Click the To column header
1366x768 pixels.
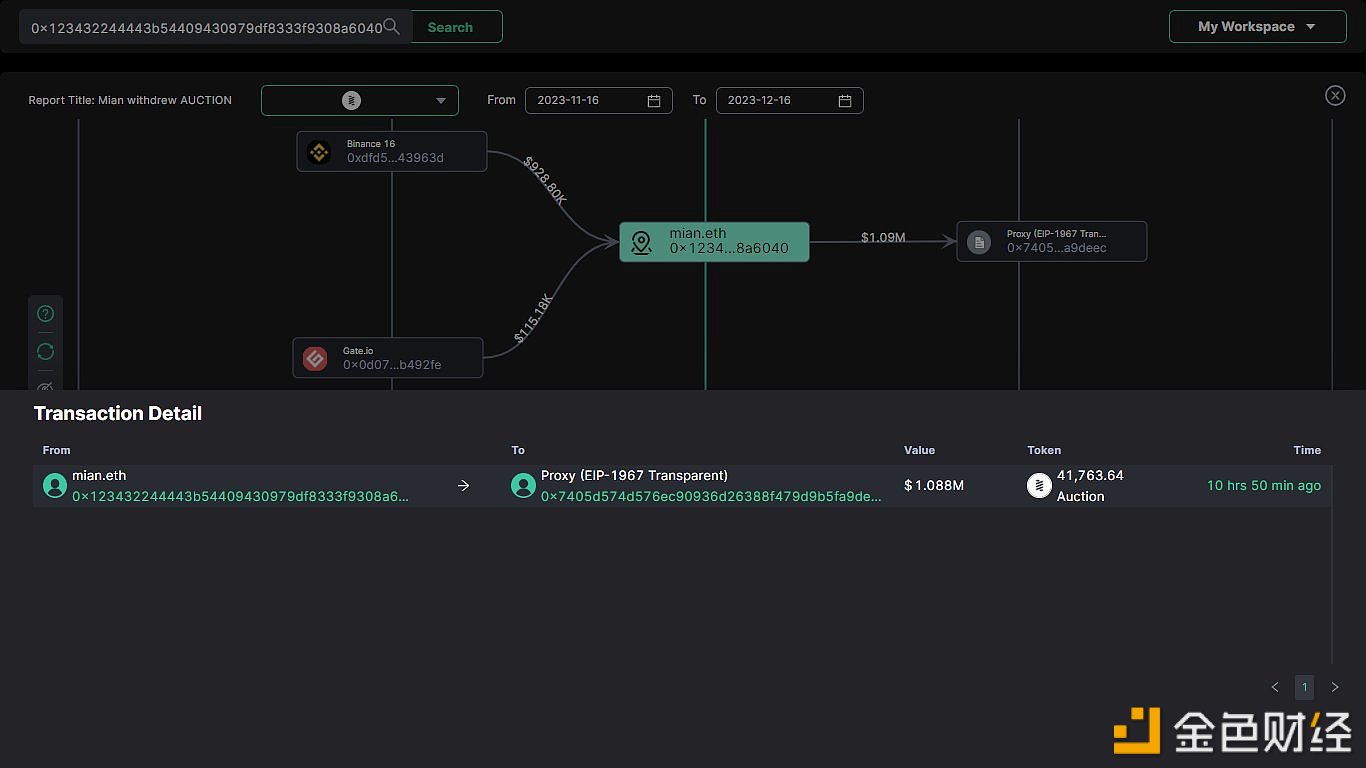tap(518, 450)
